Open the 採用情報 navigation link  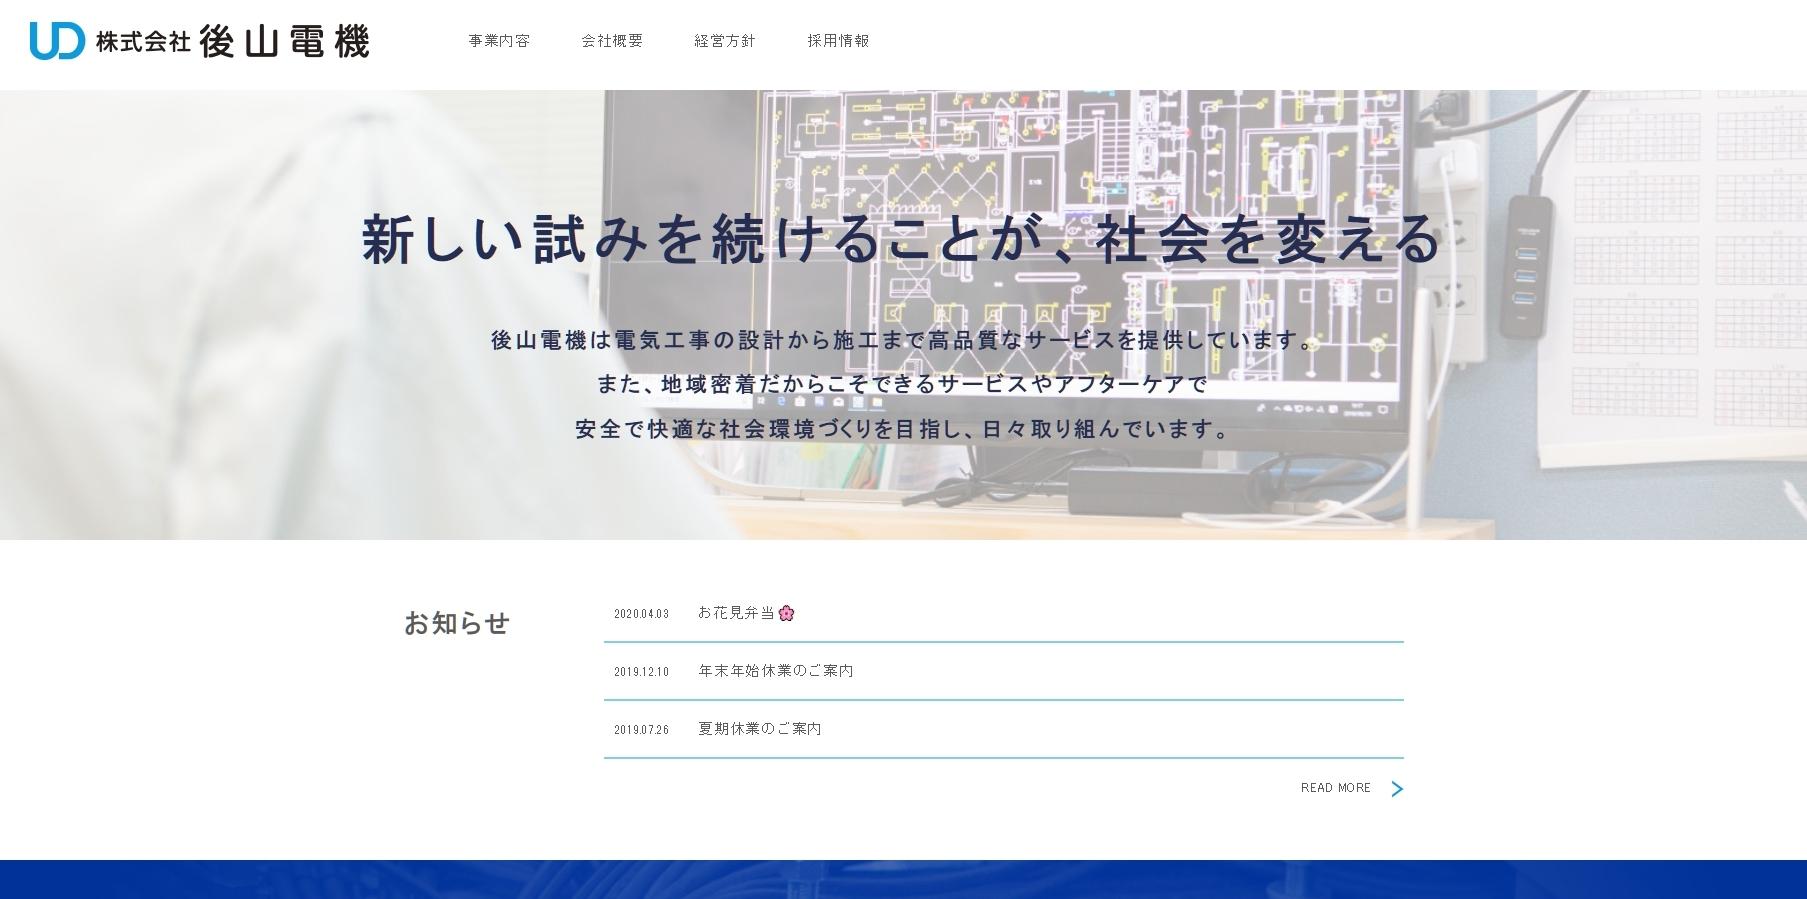(x=838, y=41)
